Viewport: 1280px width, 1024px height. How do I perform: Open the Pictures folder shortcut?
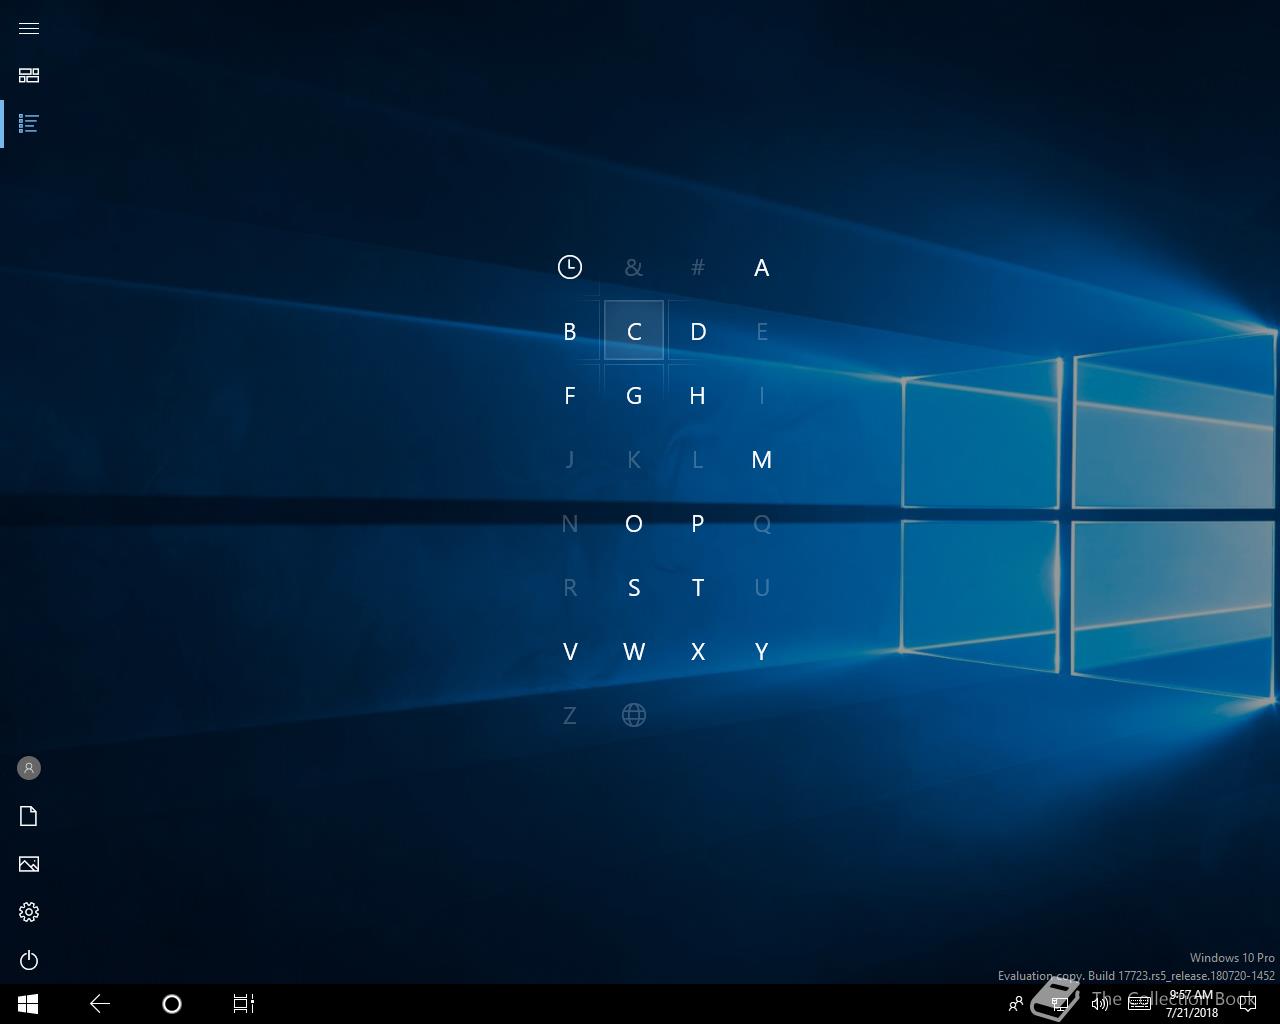point(29,864)
